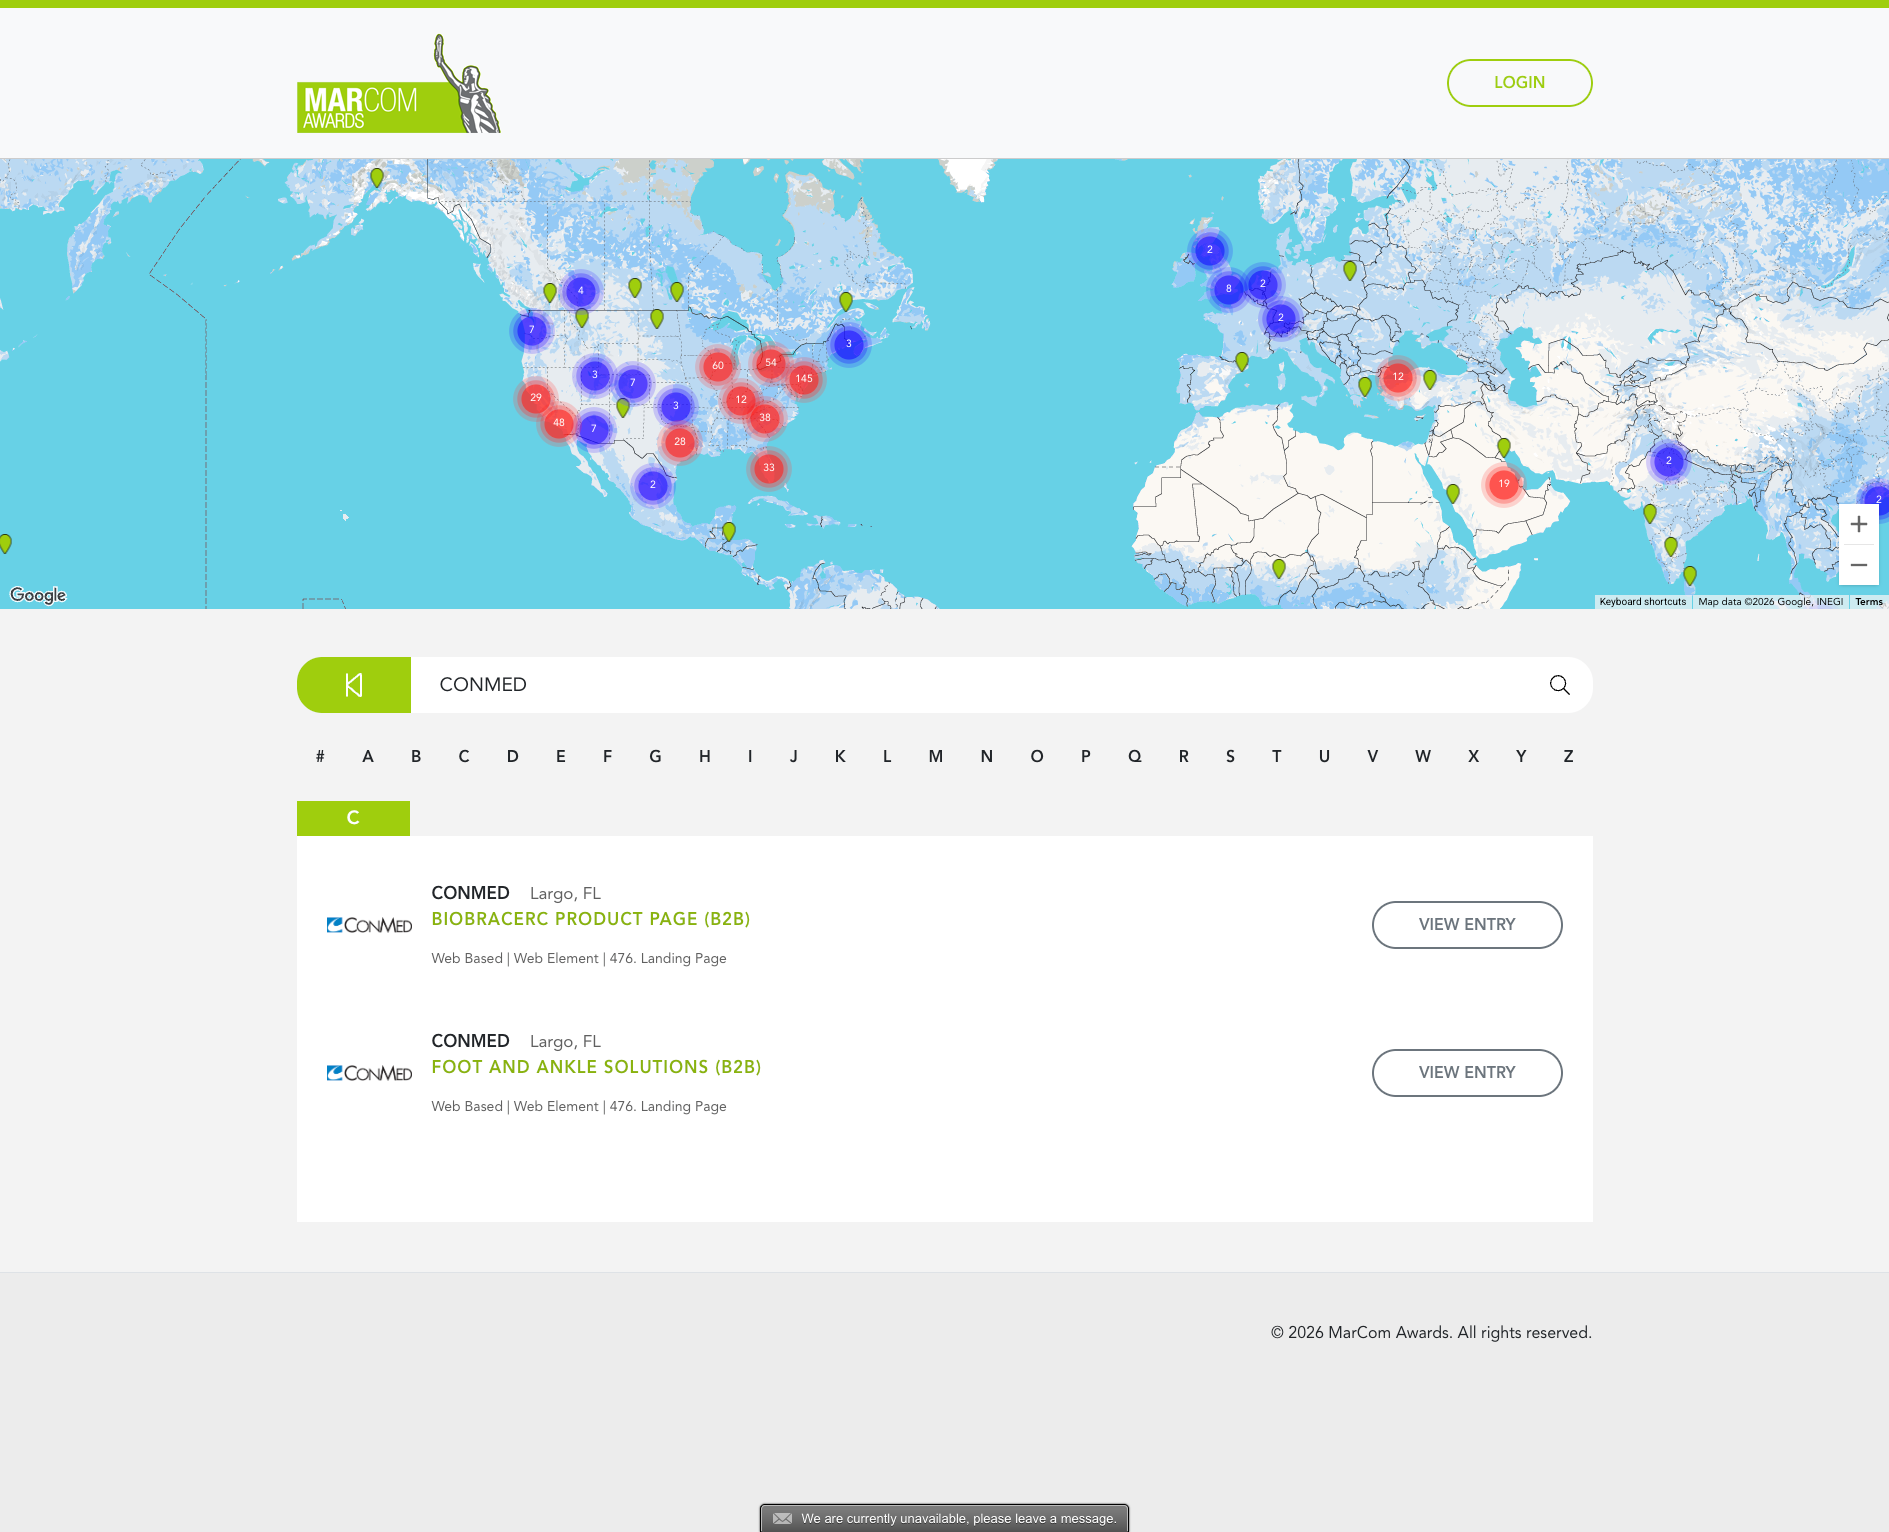1889x1532 pixels.
Task: Open the blue 2 cluster in Mexico
Action: (653, 485)
